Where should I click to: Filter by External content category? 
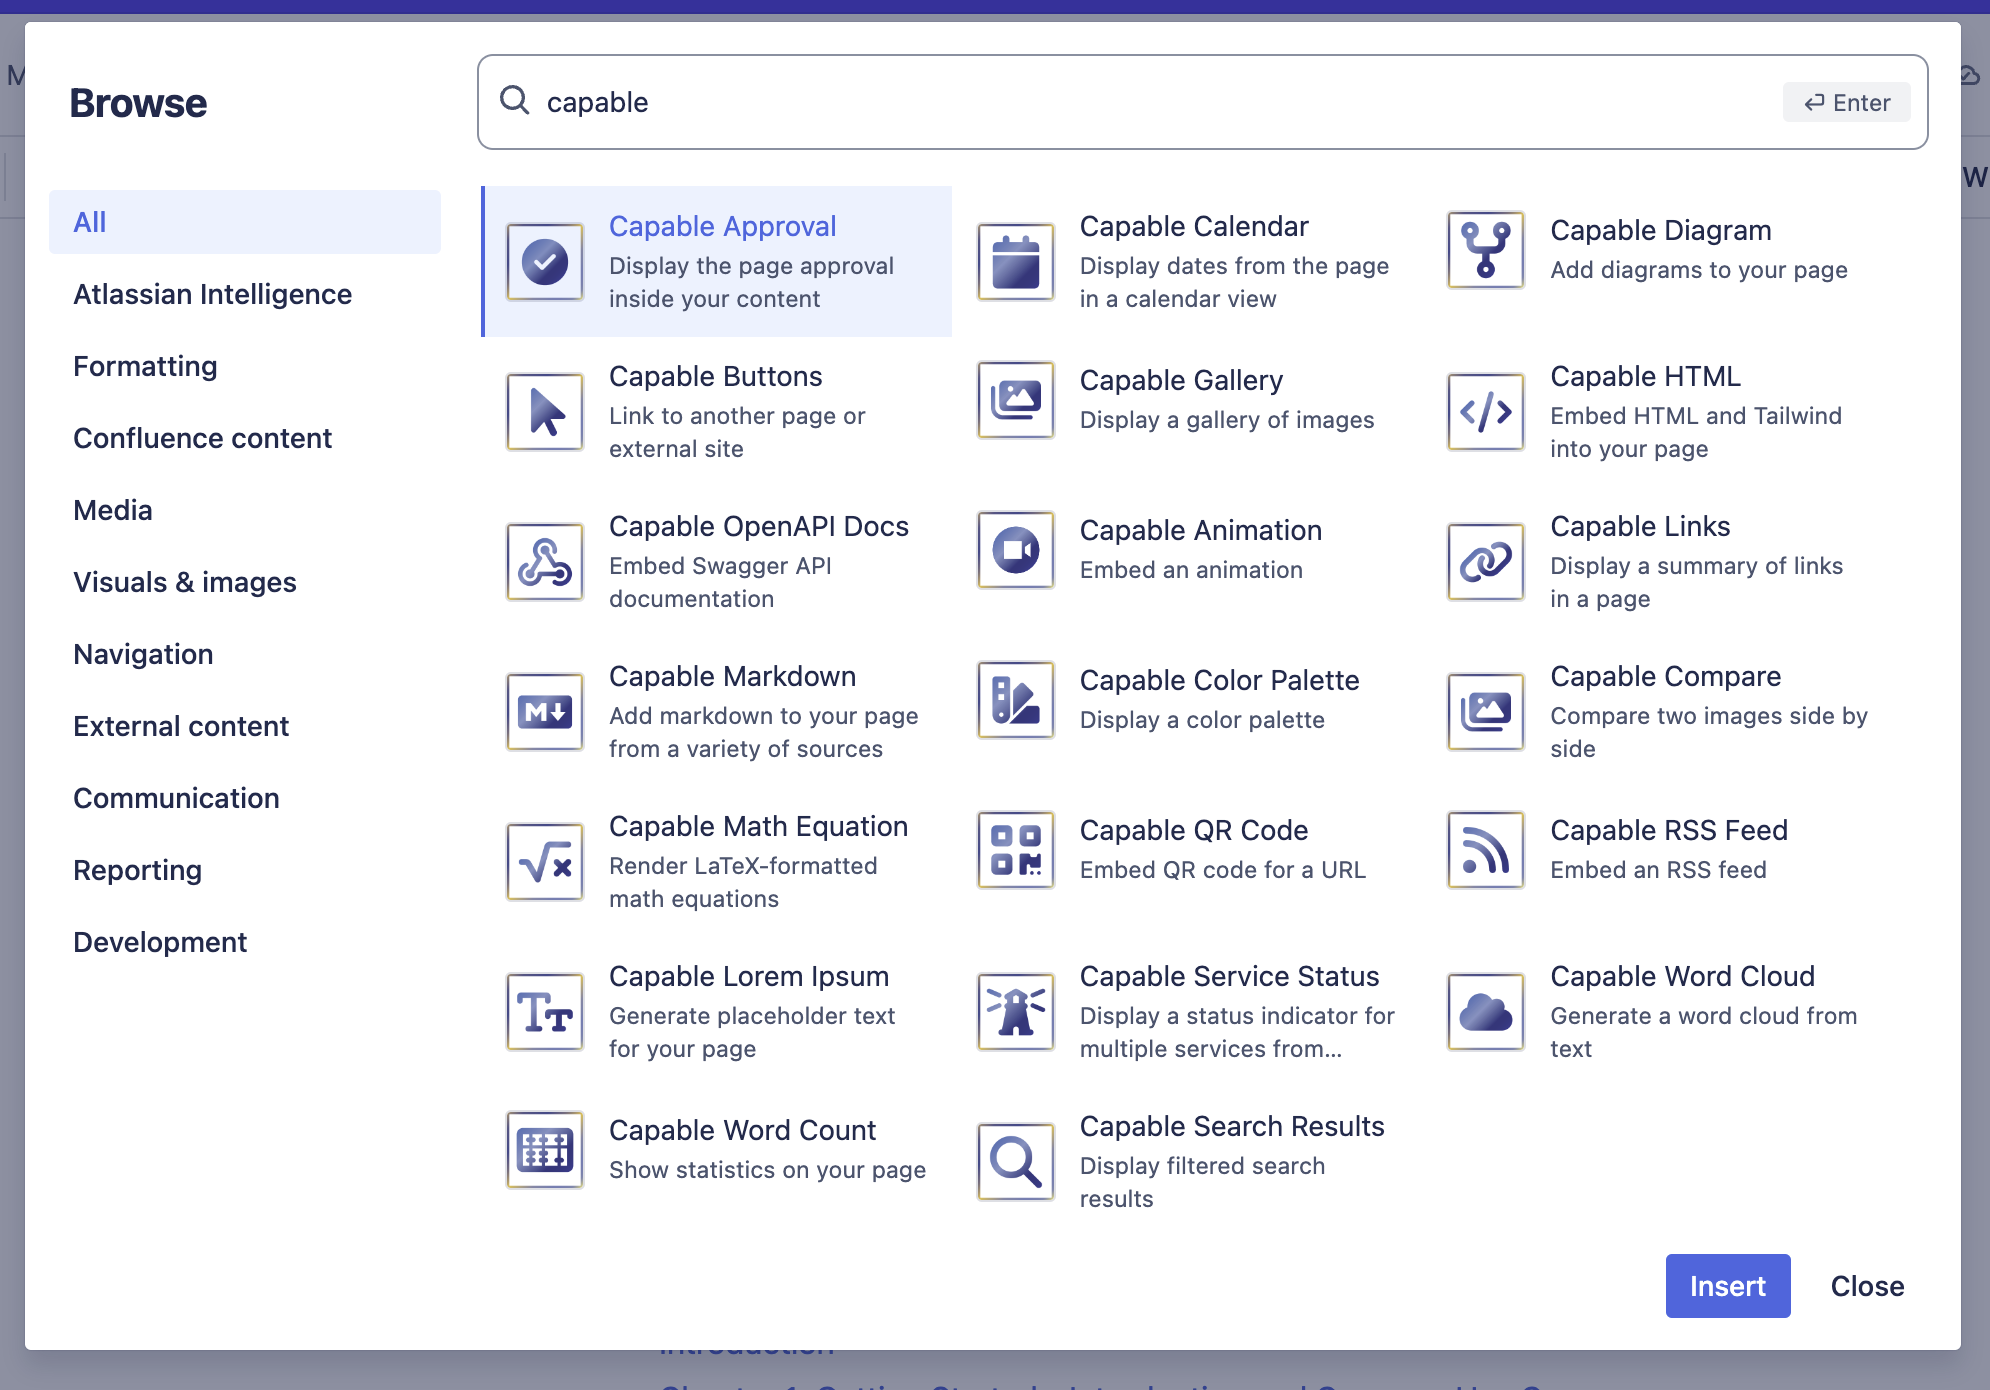[181, 726]
